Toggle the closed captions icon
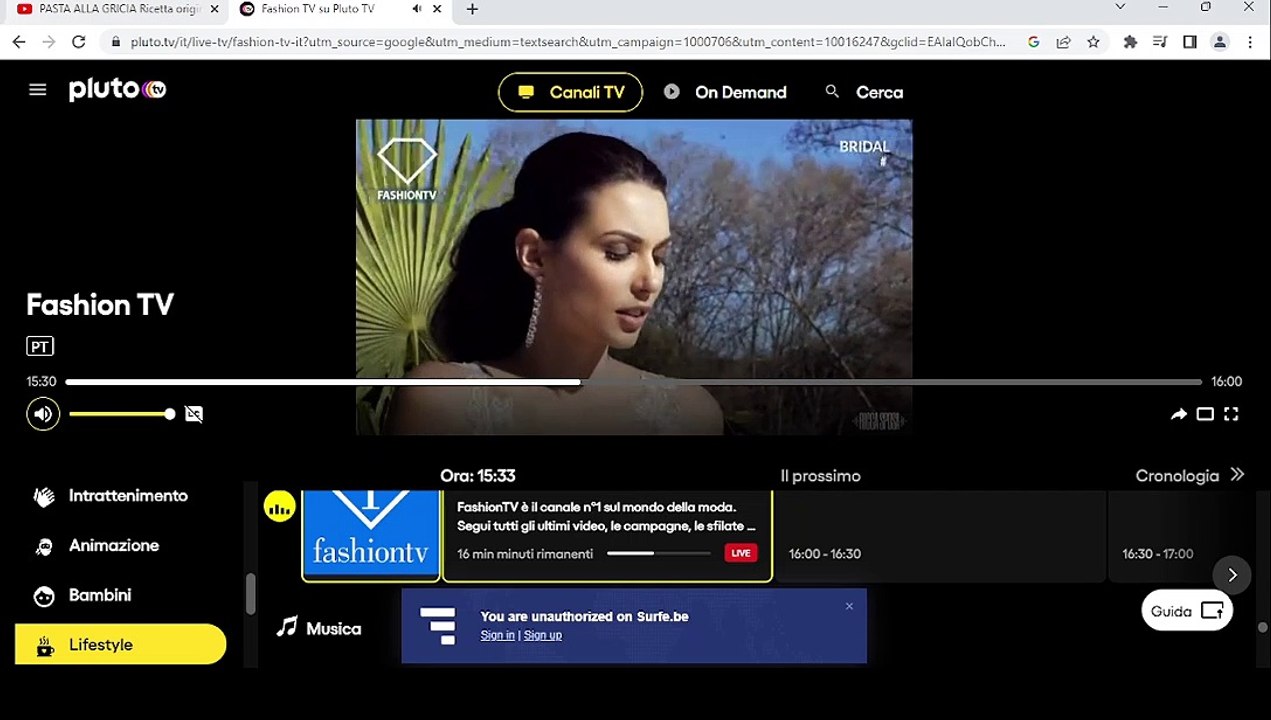 (x=194, y=414)
